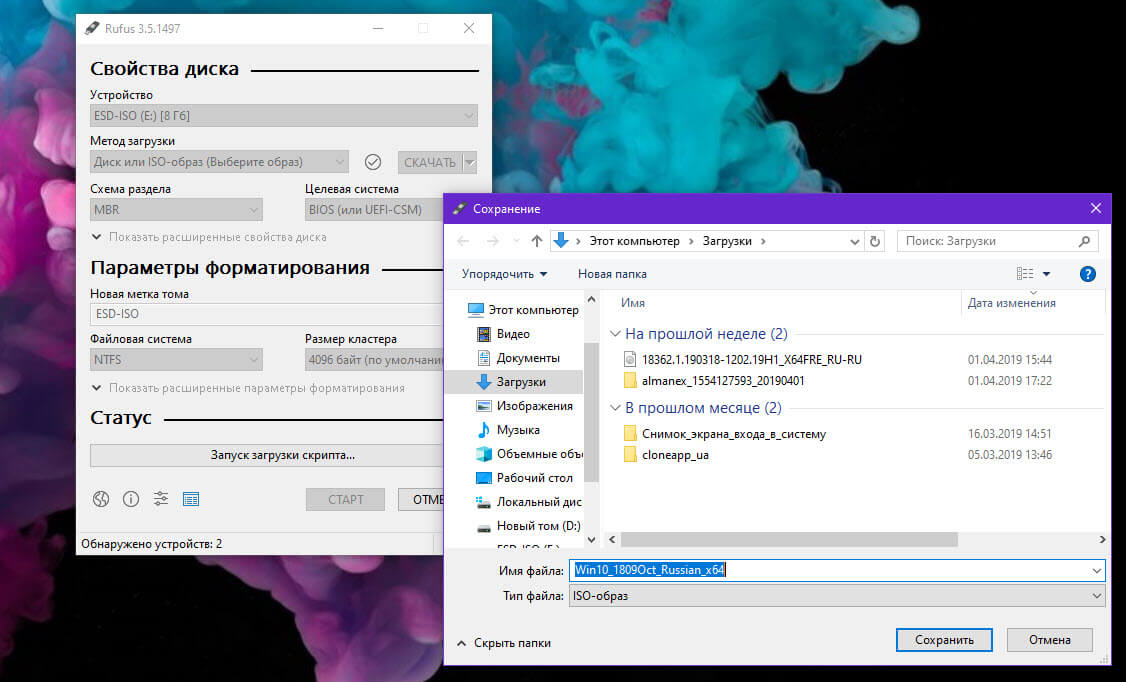
Task: Select Локальный диск in navigation tree
Action: 529,502
